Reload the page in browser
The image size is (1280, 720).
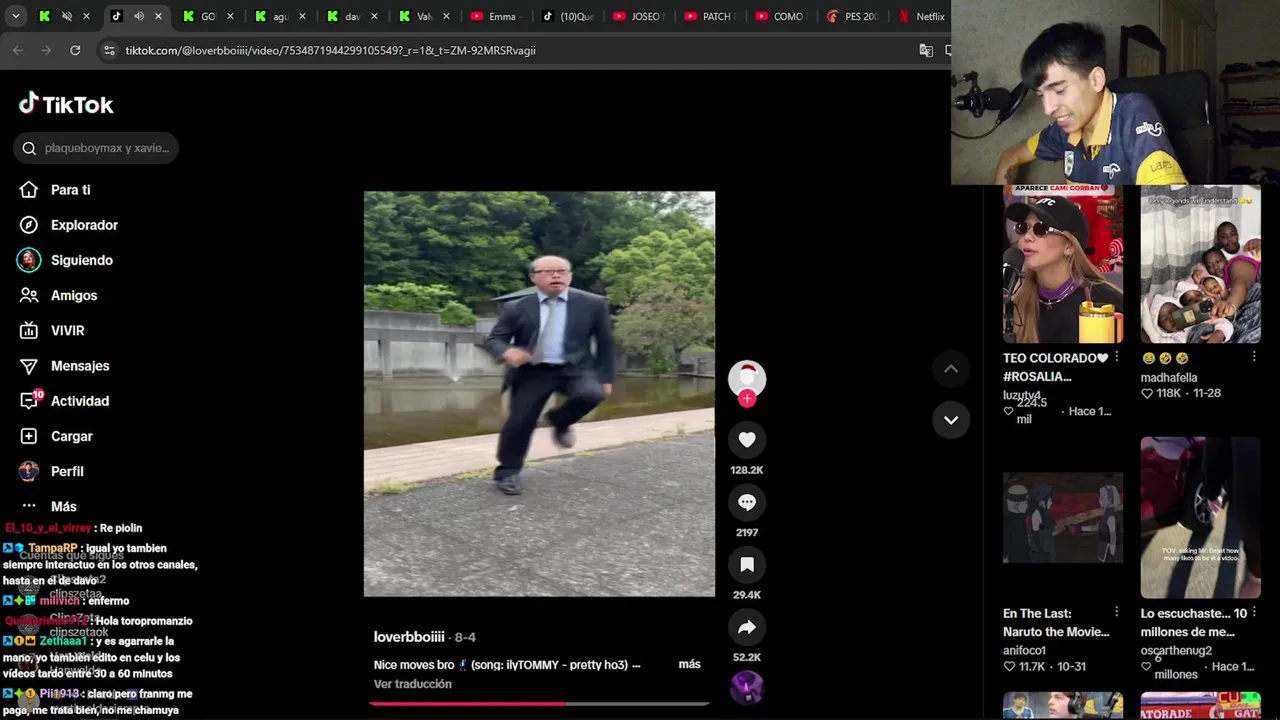75,50
